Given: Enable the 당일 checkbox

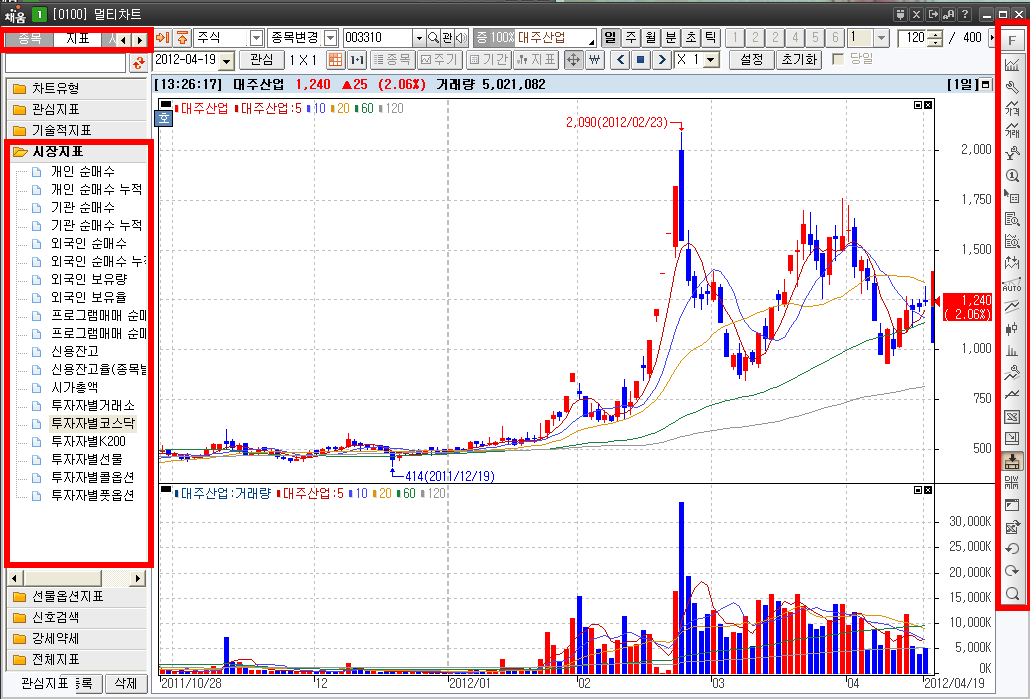Looking at the screenshot, I should coord(838,60).
